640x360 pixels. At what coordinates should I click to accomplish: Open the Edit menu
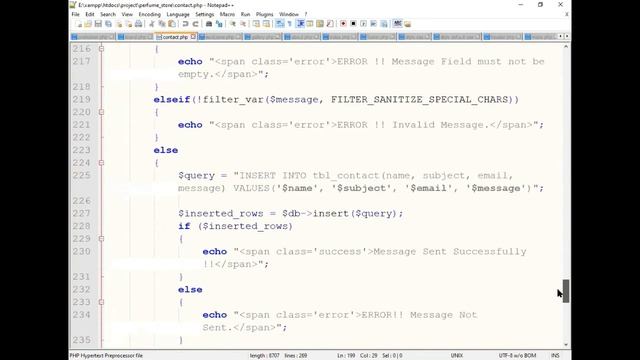click(x=90, y=14)
